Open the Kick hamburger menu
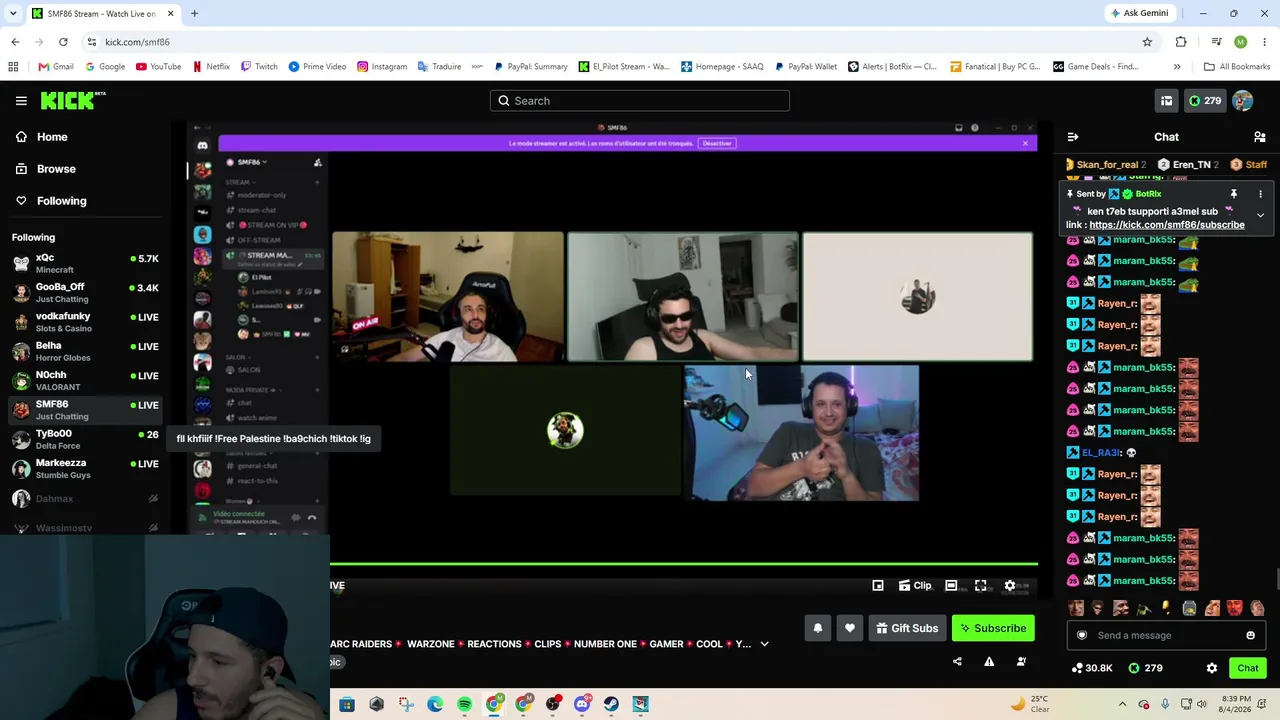The width and height of the screenshot is (1280, 720). (21, 101)
